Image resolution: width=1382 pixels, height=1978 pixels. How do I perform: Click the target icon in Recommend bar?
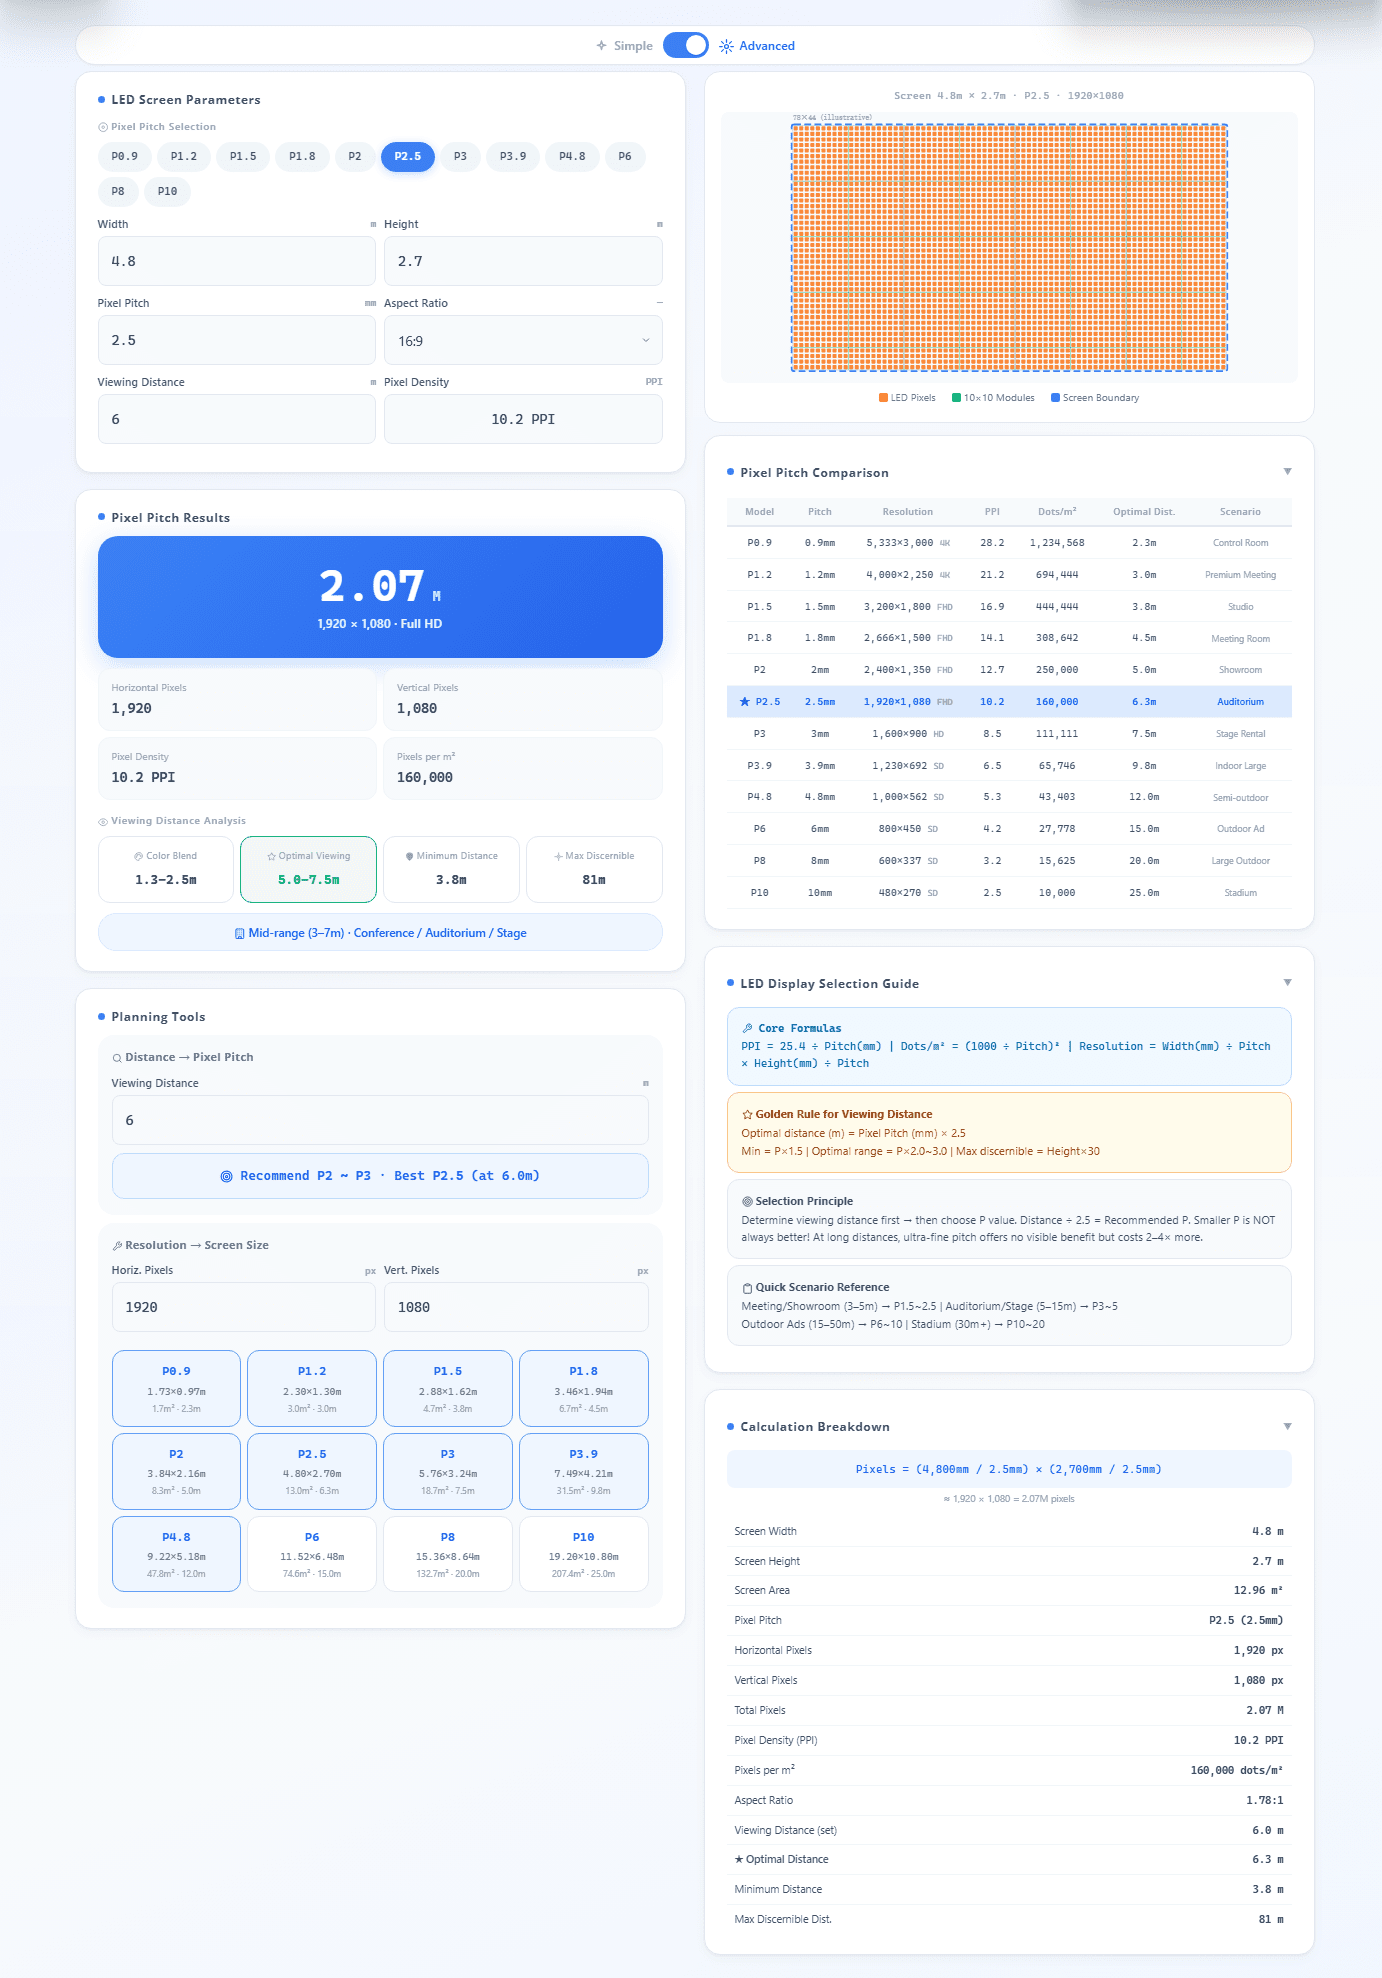(x=226, y=1176)
